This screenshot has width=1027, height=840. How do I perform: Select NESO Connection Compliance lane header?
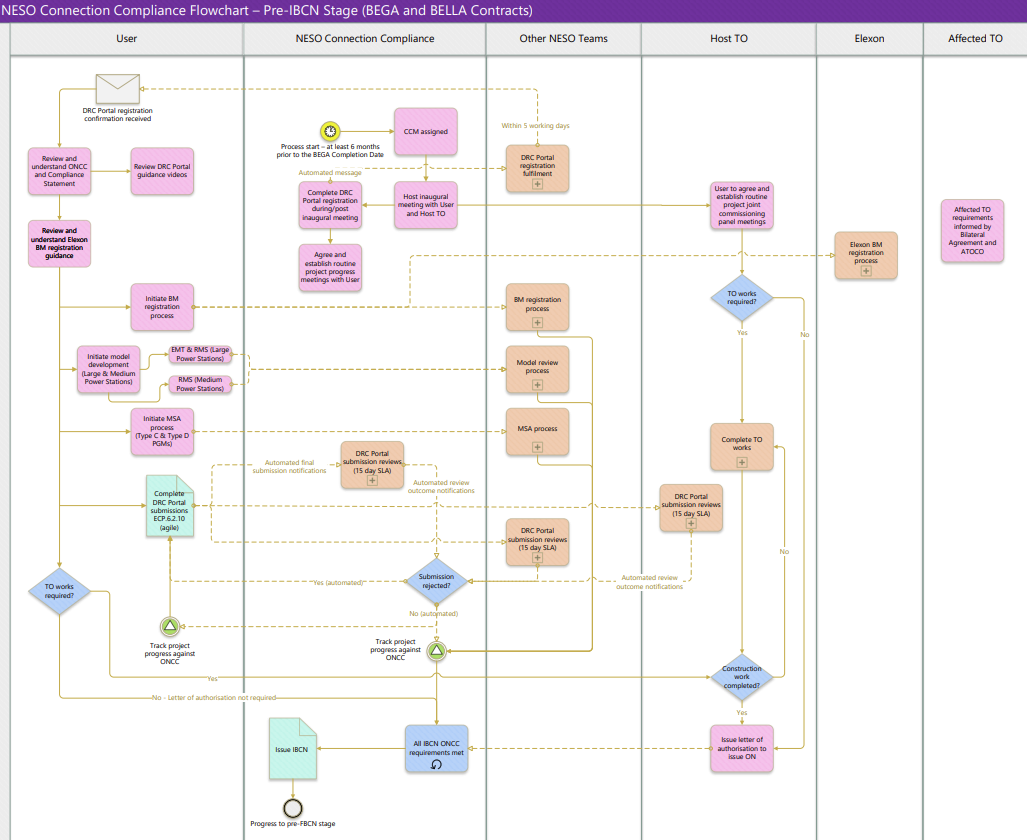pyautogui.click(x=365, y=39)
